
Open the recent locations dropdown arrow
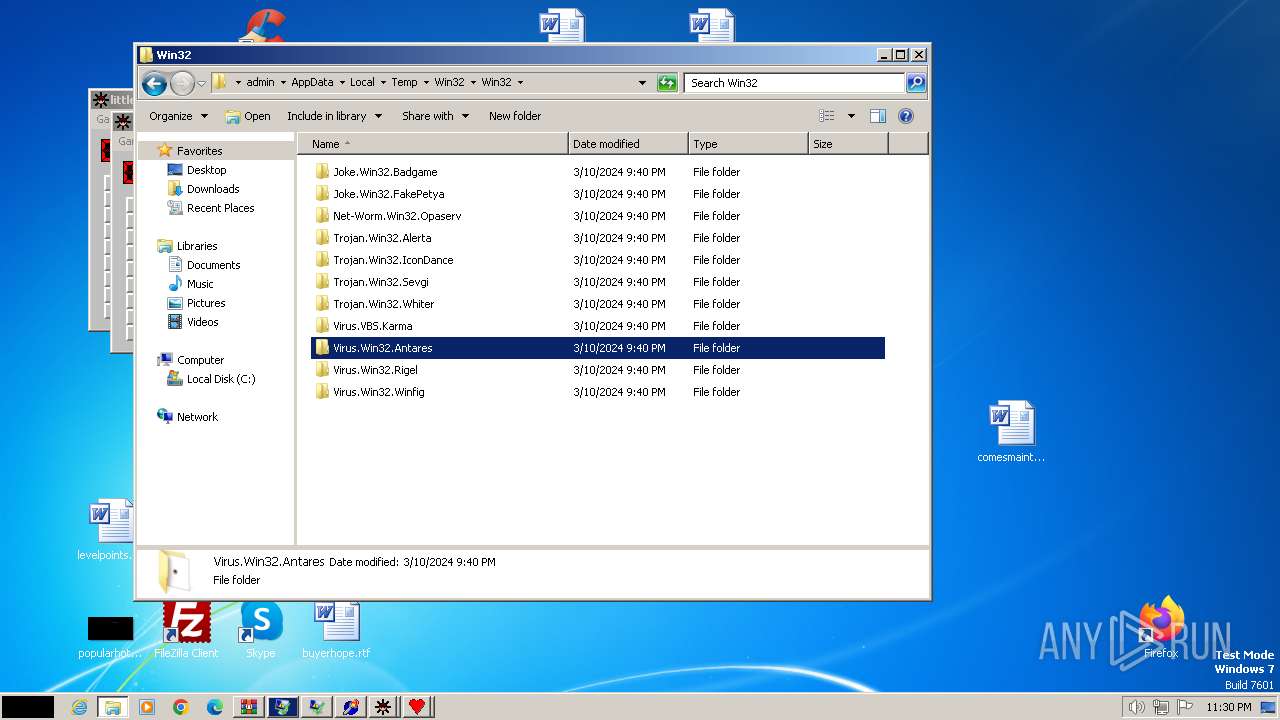[x=201, y=83]
